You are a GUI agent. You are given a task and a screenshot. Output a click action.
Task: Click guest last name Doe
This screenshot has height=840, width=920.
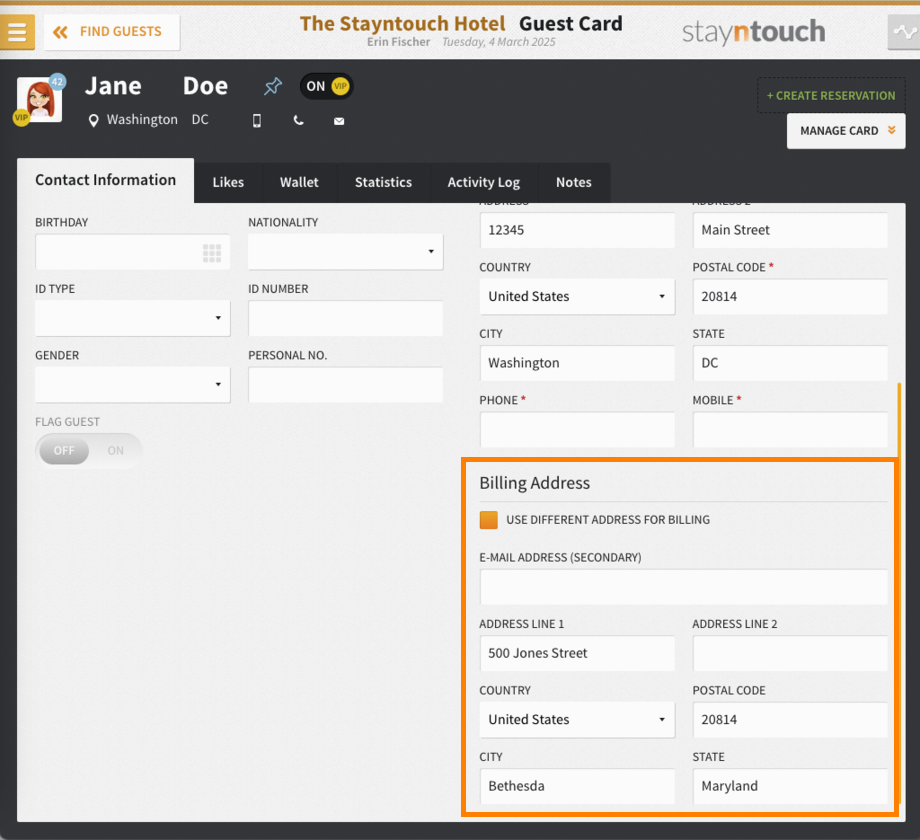pyautogui.click(x=205, y=86)
